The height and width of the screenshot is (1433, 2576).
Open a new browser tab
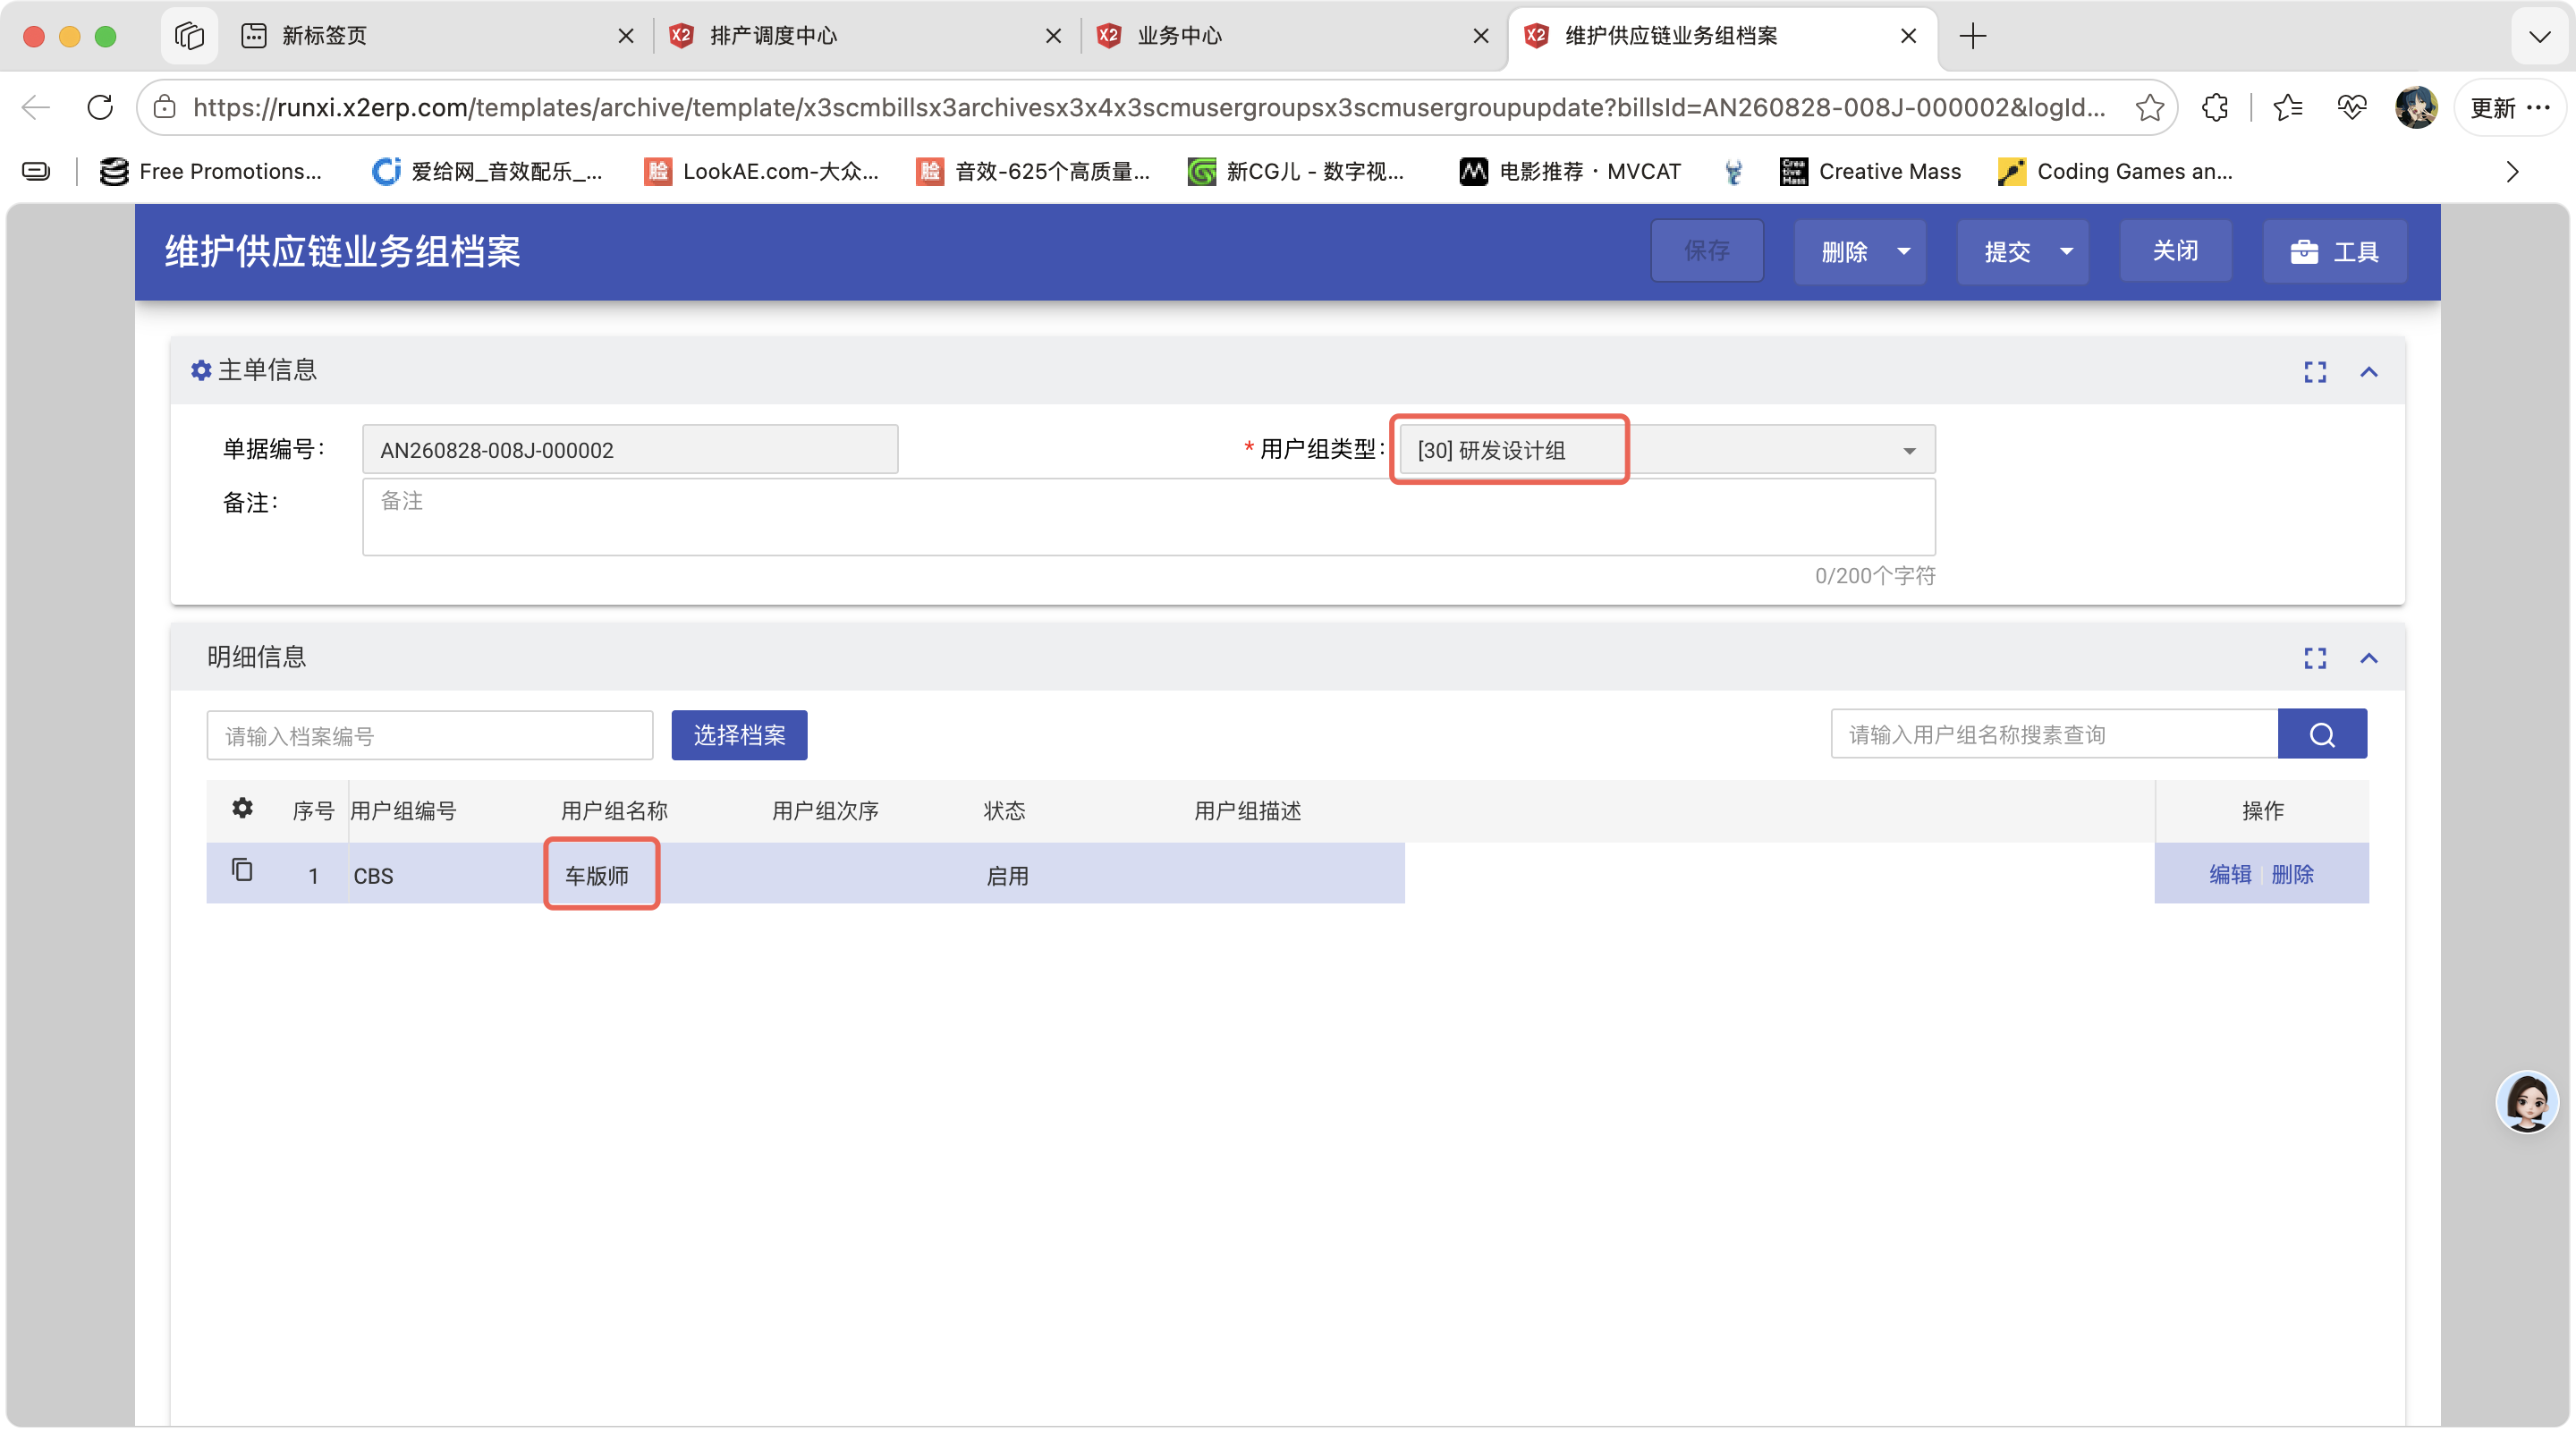click(x=1972, y=36)
